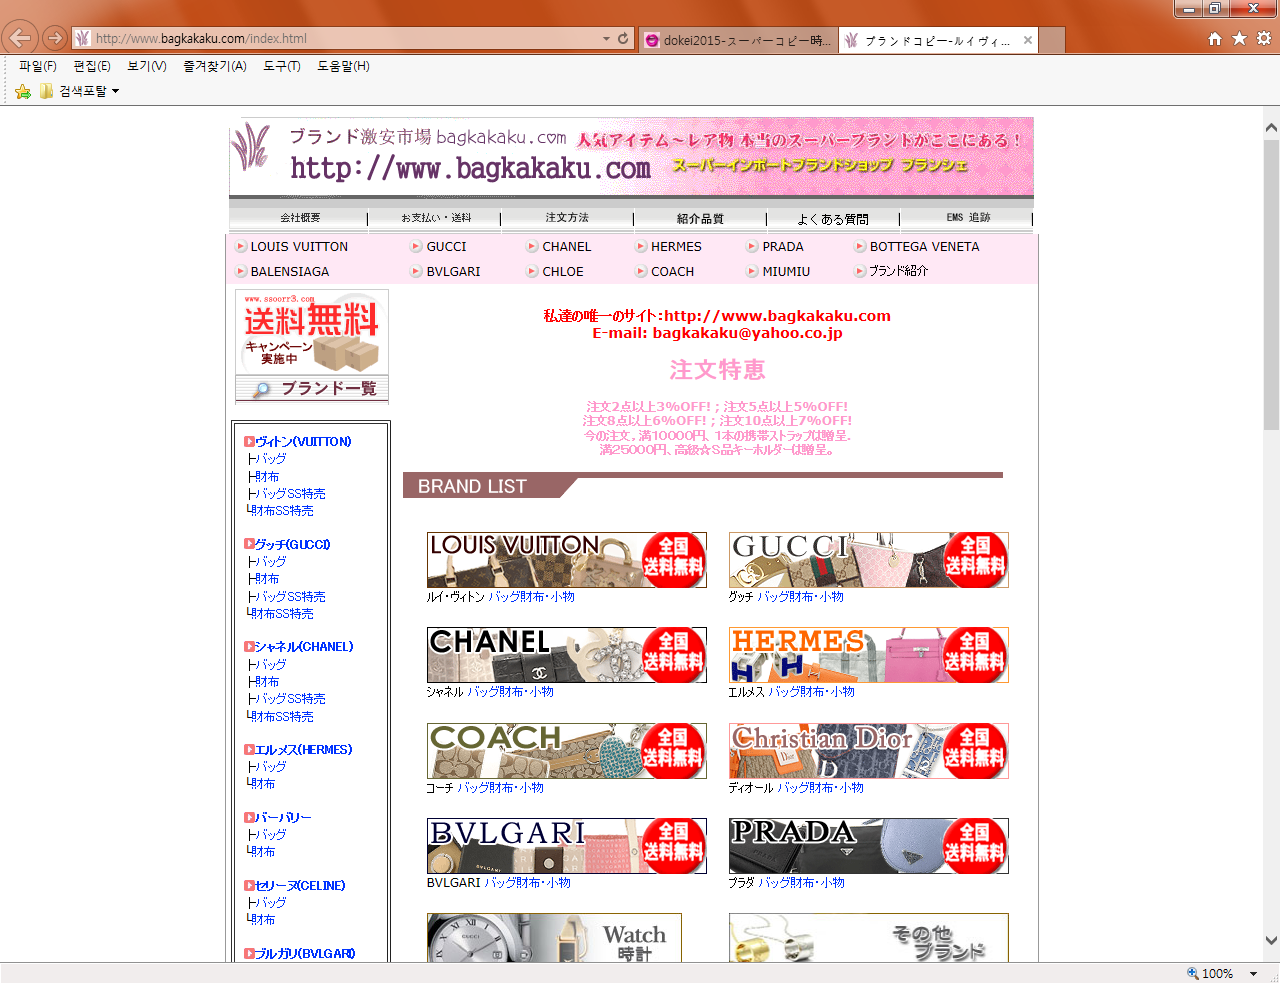Click the PRADA category link in pink bar
1280x984 pixels.
(x=783, y=246)
